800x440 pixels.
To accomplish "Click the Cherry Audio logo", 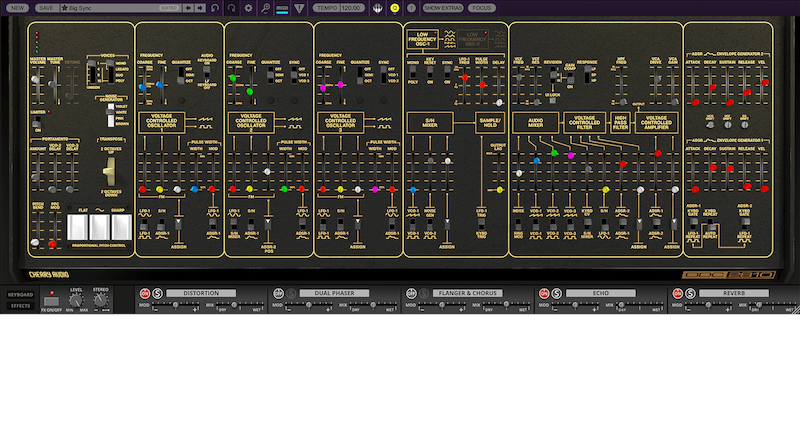I will pos(49,275).
